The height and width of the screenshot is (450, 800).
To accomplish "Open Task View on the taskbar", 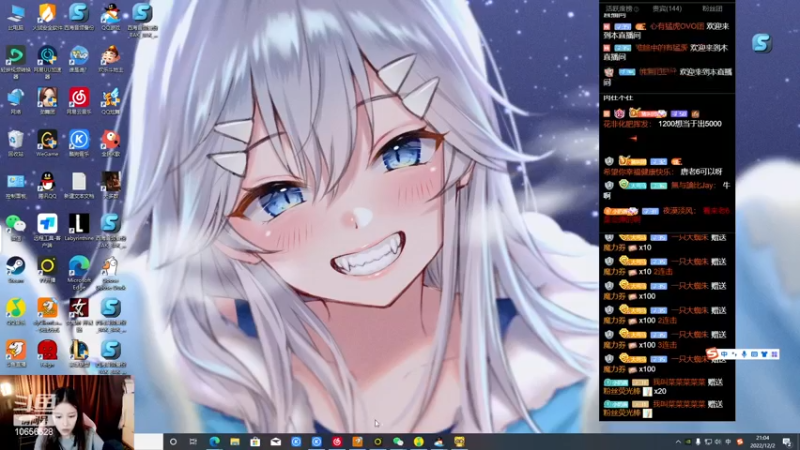I will click(x=193, y=442).
